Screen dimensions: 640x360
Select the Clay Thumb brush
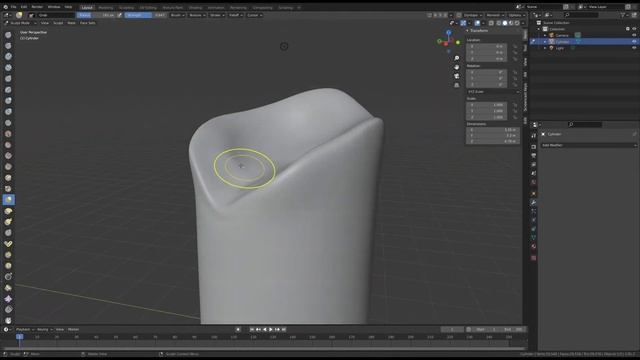click(x=8, y=79)
